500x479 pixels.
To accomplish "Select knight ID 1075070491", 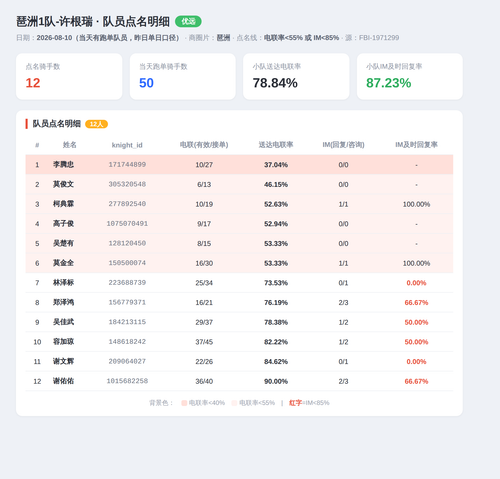I will (x=127, y=223).
